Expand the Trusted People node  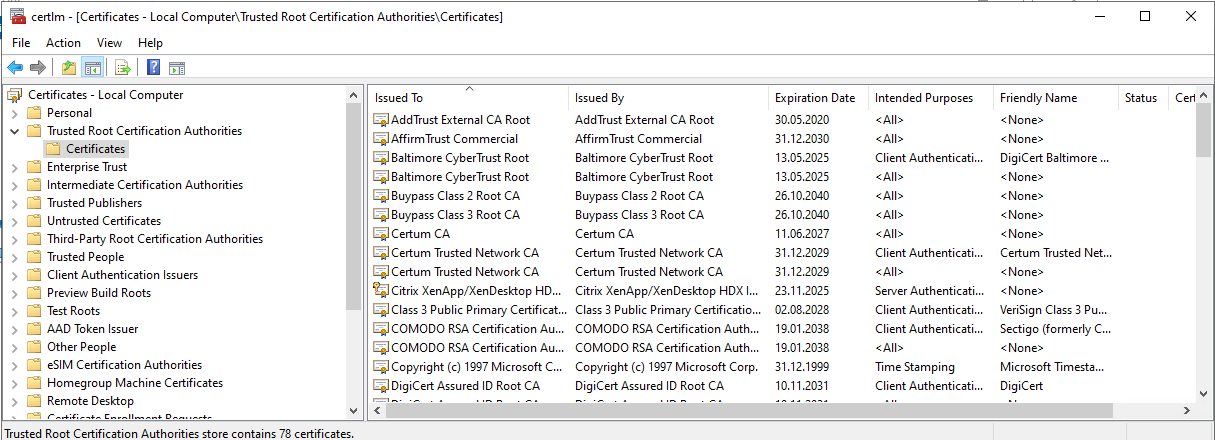(14, 257)
